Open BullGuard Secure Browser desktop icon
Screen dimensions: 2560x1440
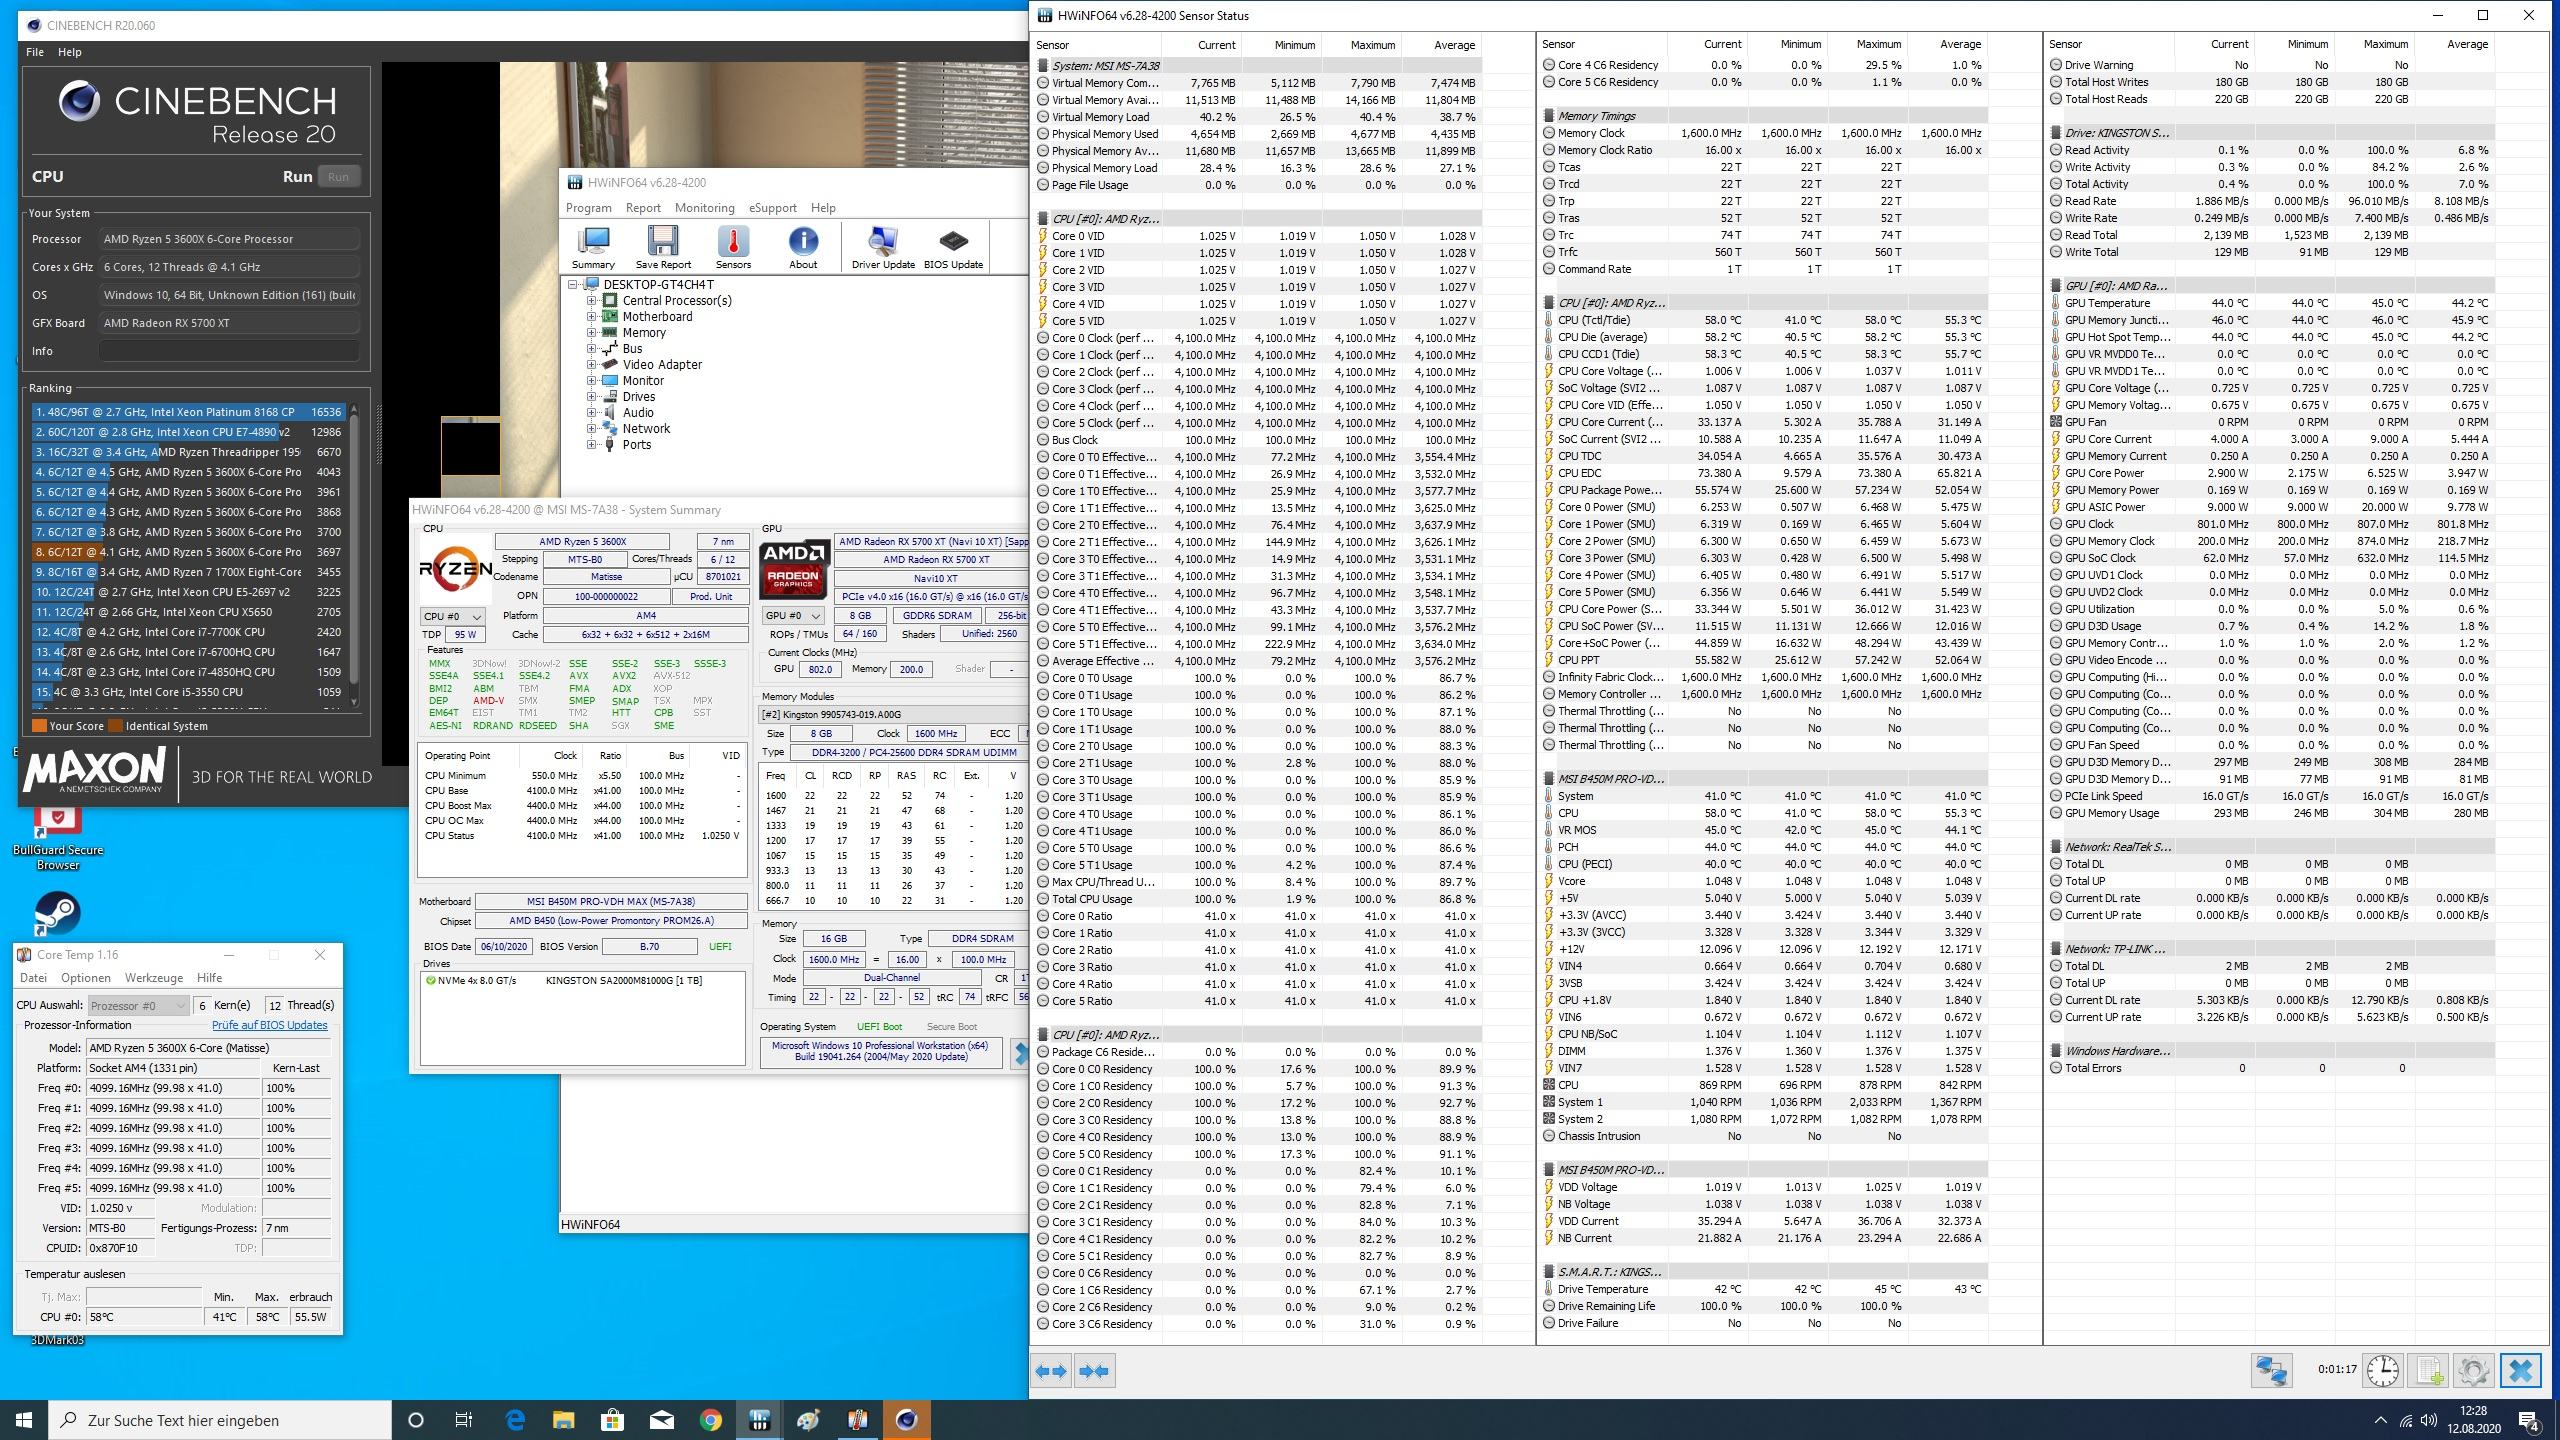point(58,838)
